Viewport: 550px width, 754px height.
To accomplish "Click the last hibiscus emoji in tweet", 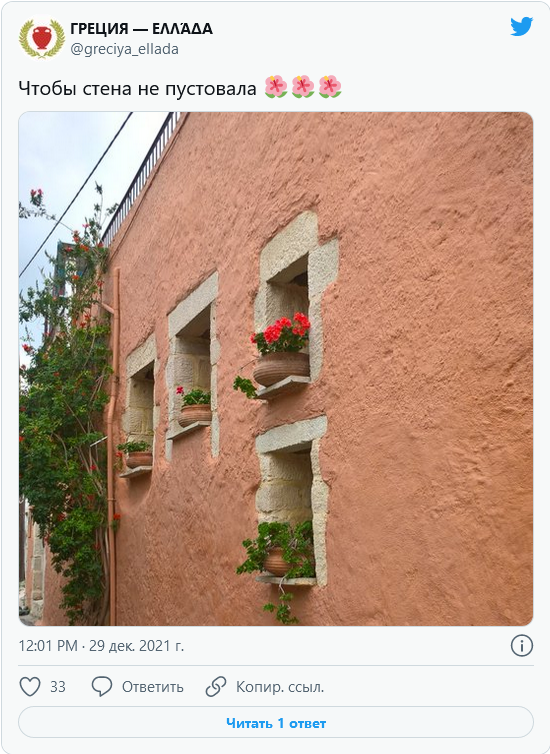I will pos(330,87).
